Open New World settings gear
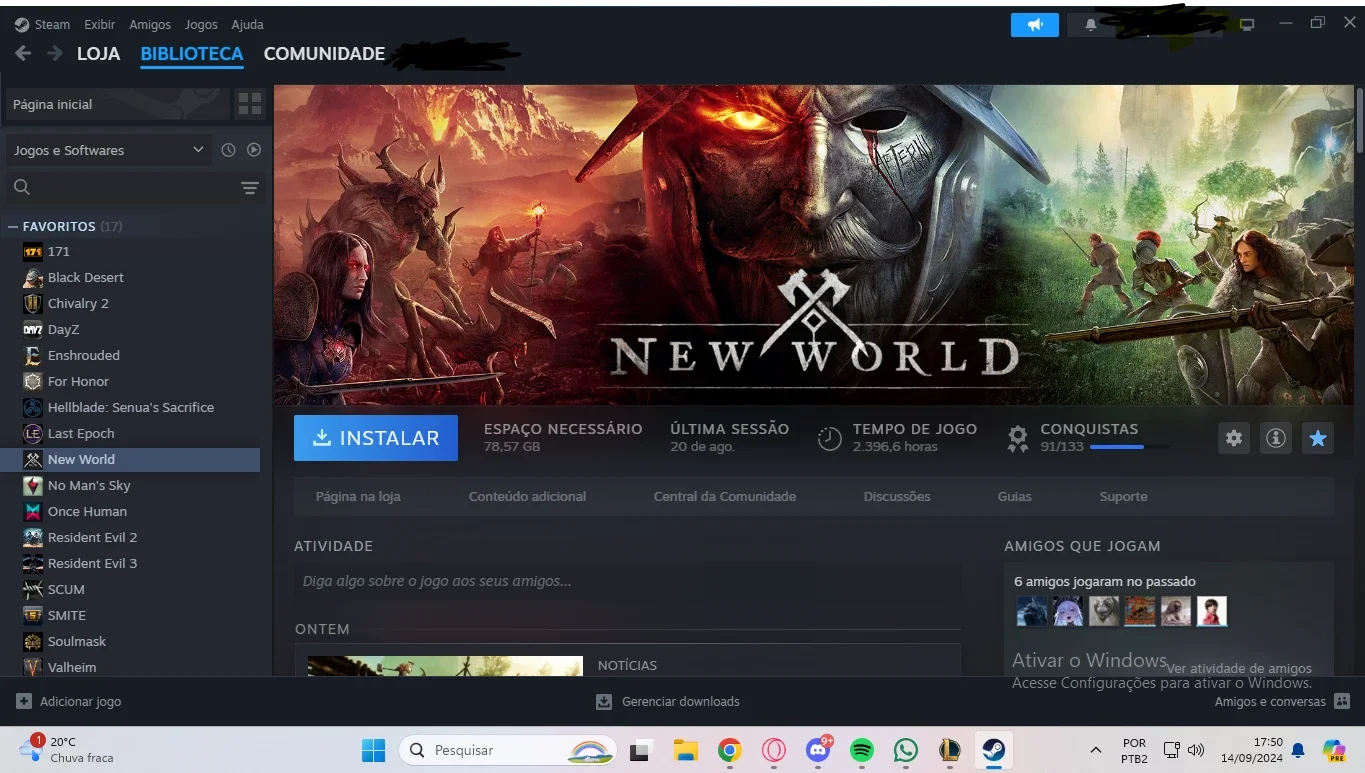This screenshot has height=773, width=1365. click(1234, 438)
